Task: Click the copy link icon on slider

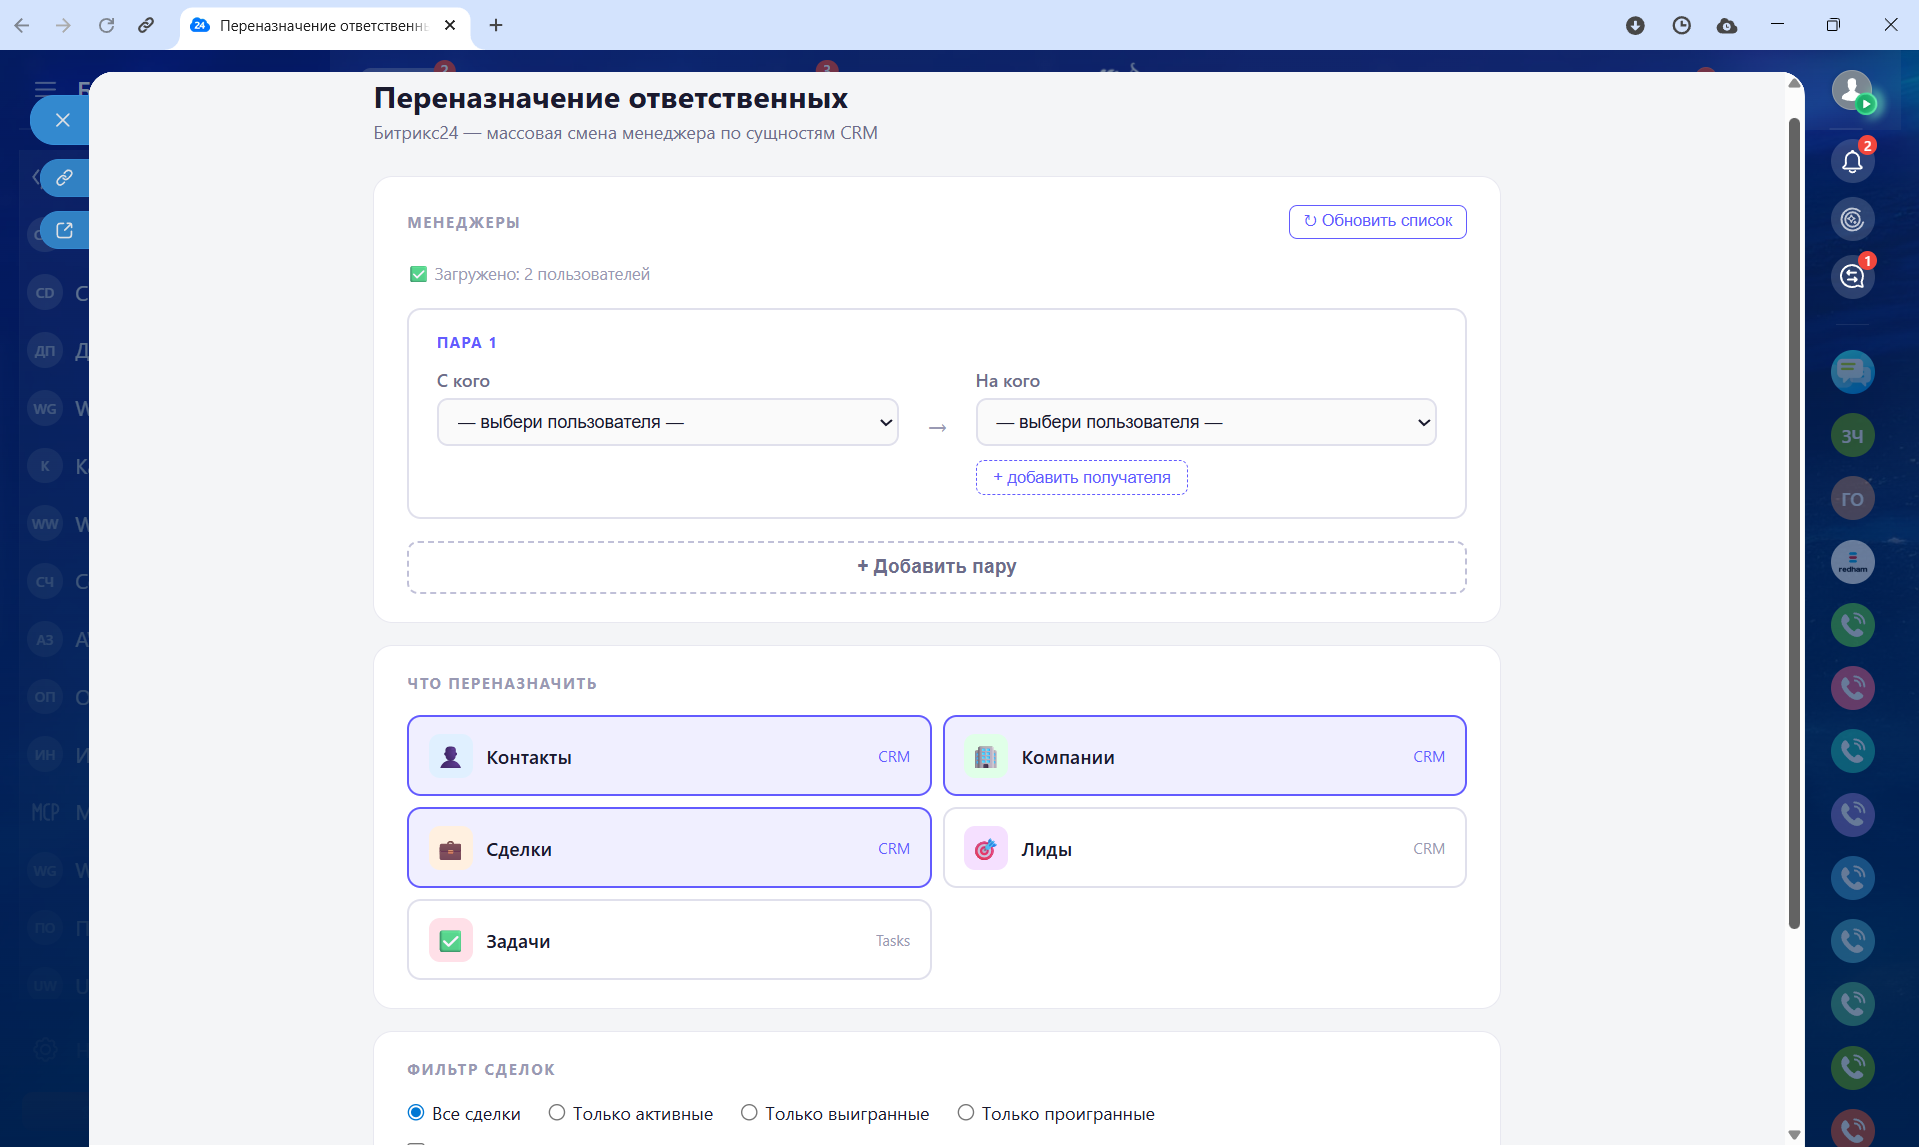Action: click(x=65, y=178)
